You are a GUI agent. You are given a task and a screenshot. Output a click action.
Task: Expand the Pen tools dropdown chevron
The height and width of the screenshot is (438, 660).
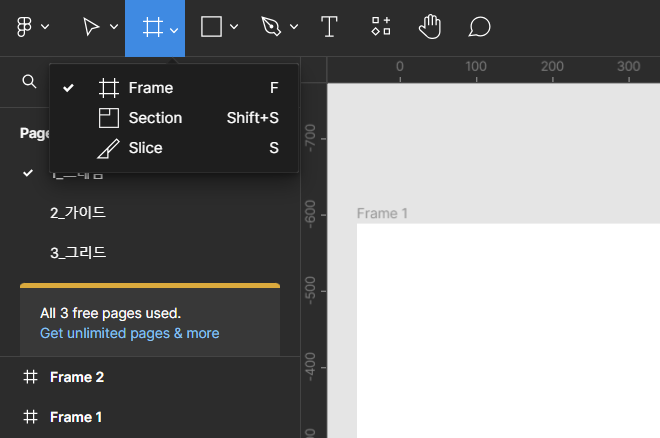point(294,28)
